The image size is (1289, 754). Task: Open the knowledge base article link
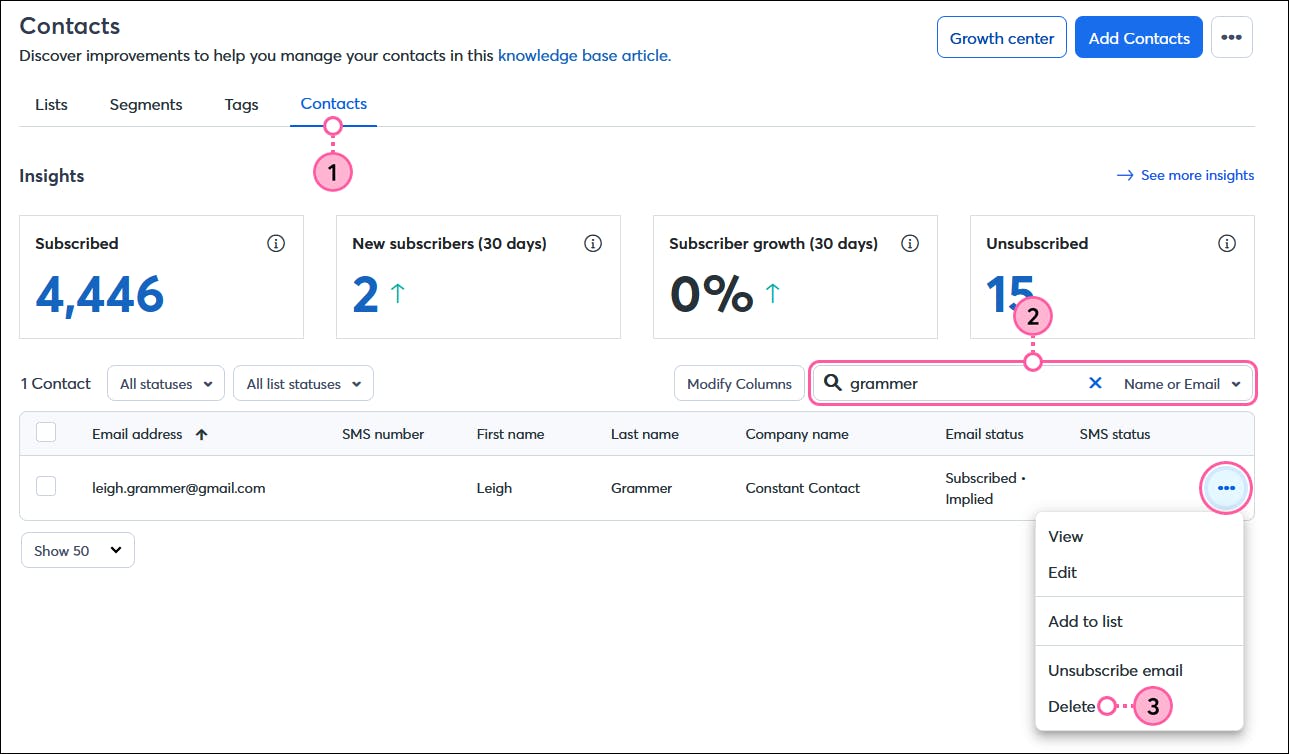[x=584, y=56]
